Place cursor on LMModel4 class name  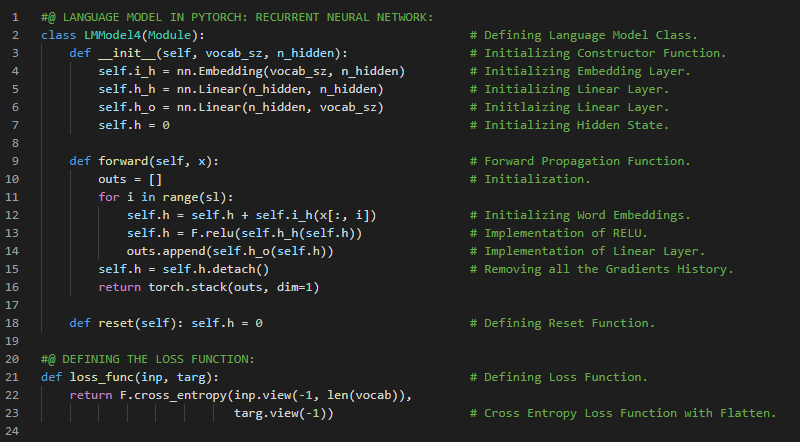[x=113, y=36]
